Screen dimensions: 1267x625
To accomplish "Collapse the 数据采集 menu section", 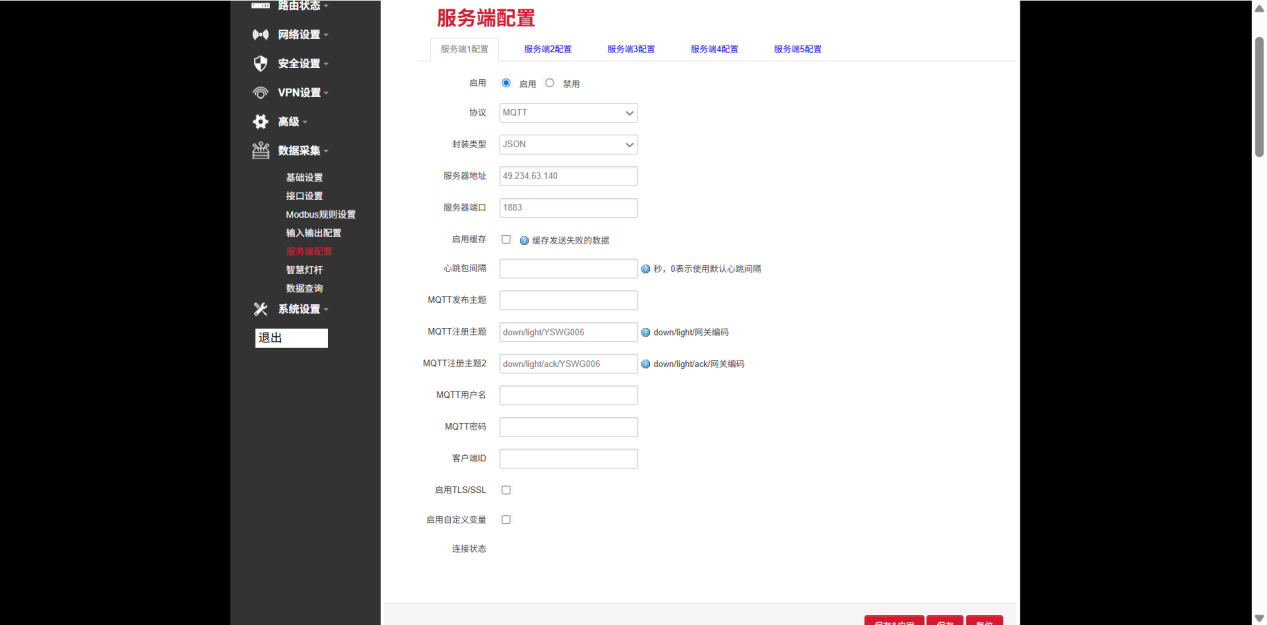I will click(x=299, y=150).
